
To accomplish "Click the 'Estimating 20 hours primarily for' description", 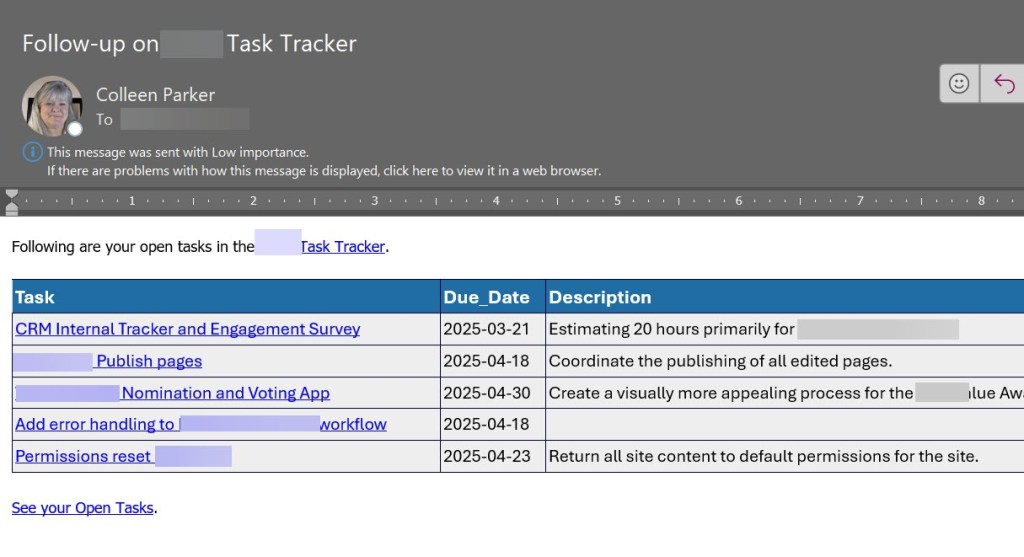I will (671, 329).
